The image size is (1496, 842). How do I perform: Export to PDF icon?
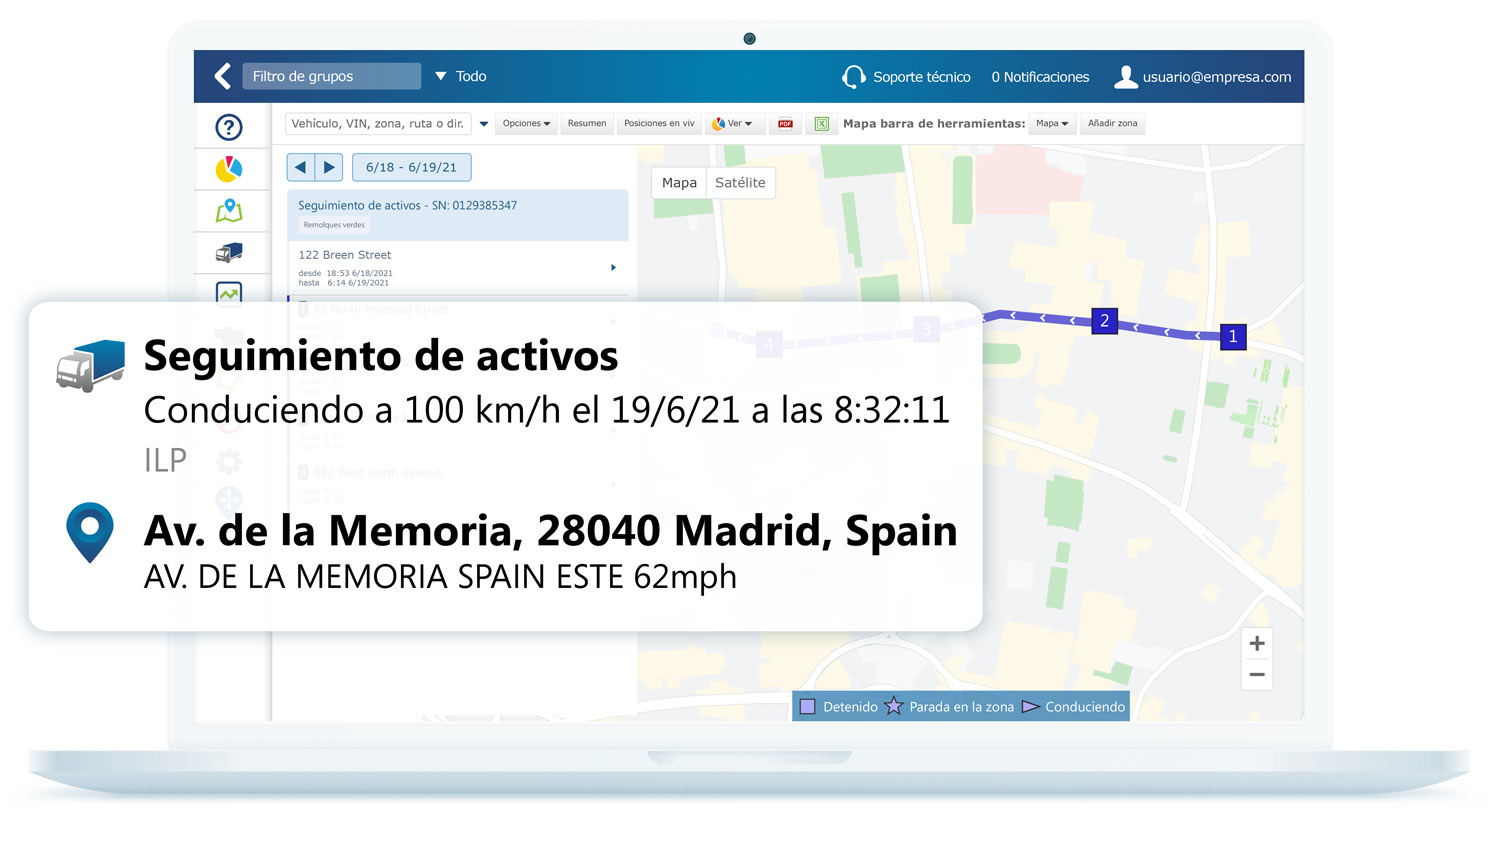(x=785, y=124)
